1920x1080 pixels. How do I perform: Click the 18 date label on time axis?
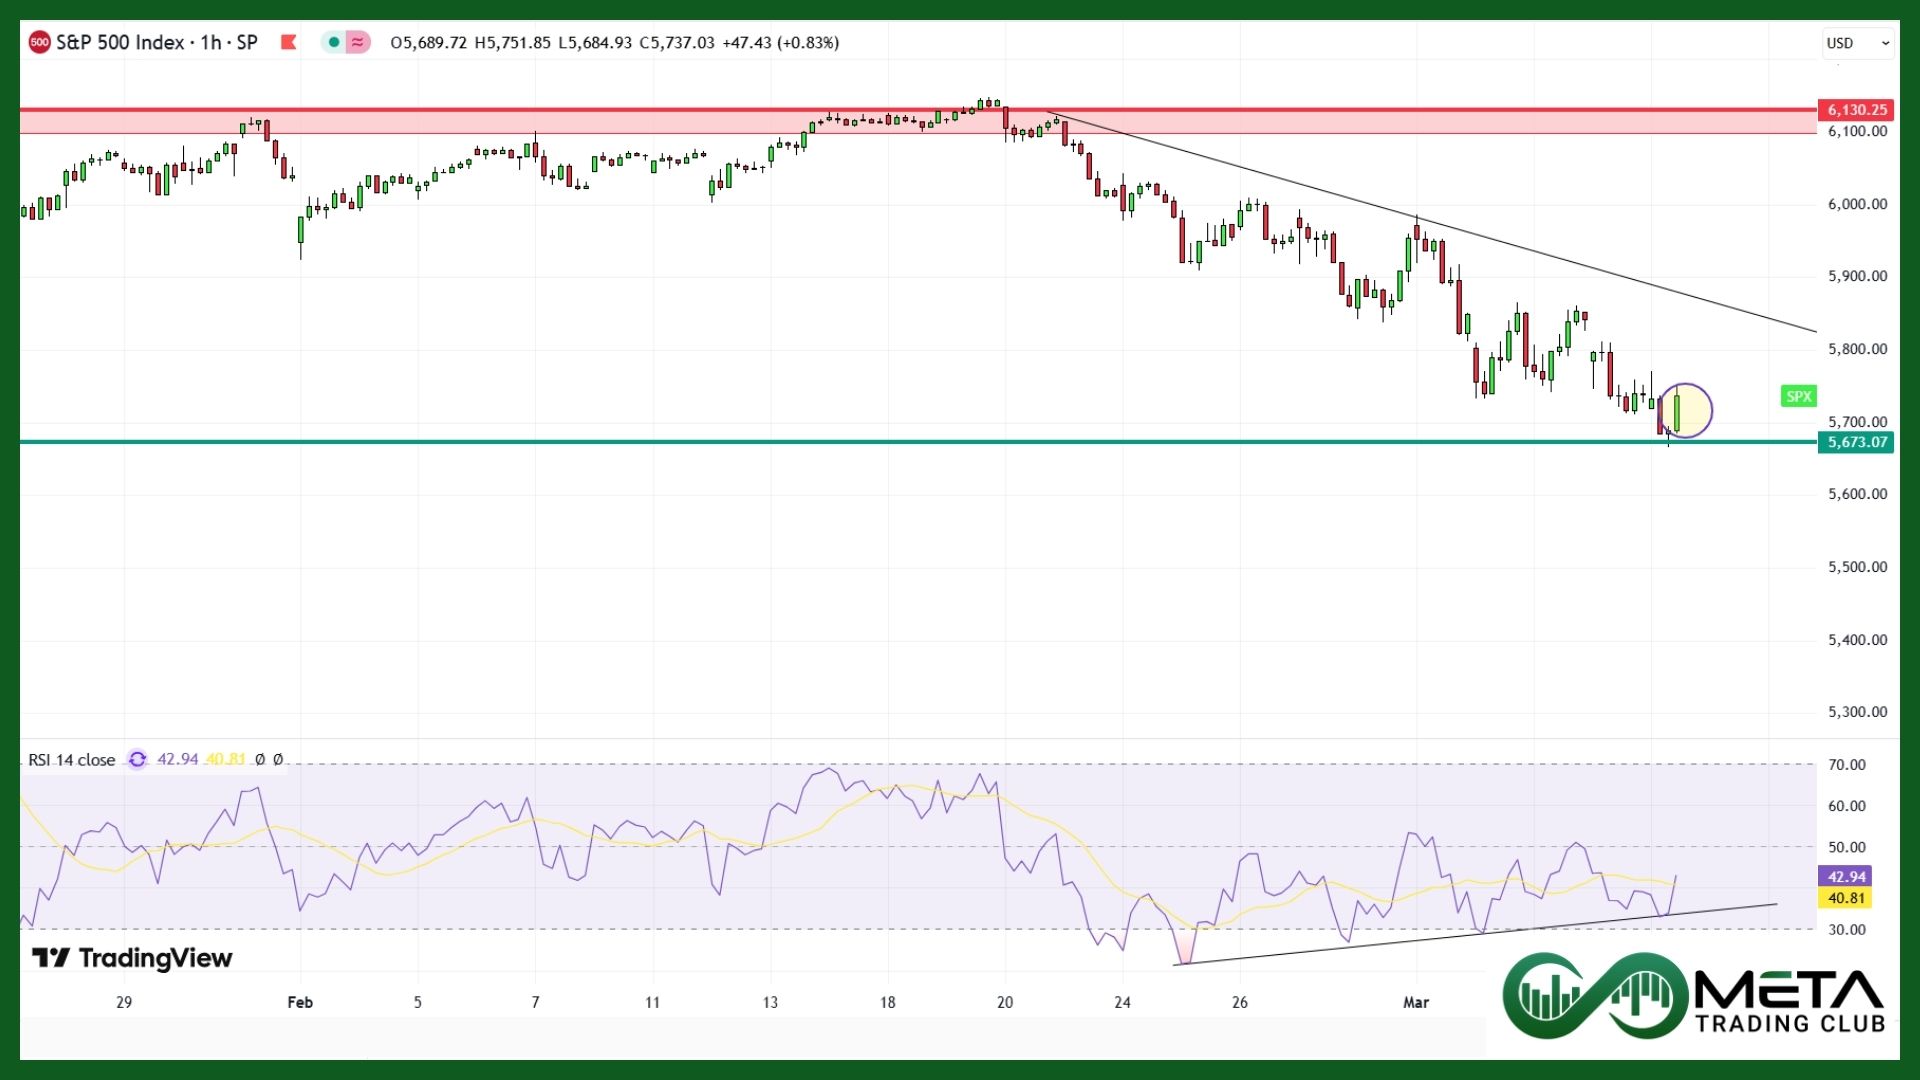[x=888, y=1002]
